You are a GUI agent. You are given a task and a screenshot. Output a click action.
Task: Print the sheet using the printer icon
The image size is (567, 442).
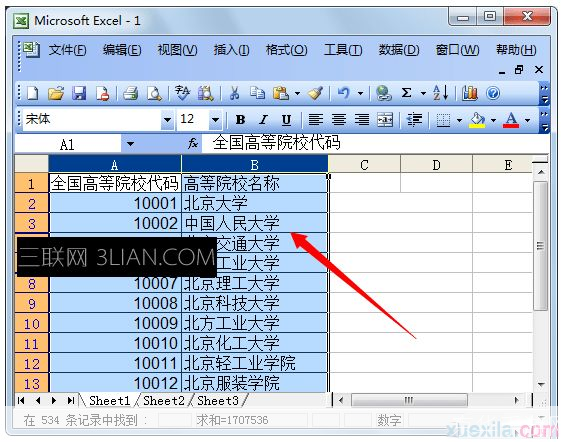tap(131, 93)
